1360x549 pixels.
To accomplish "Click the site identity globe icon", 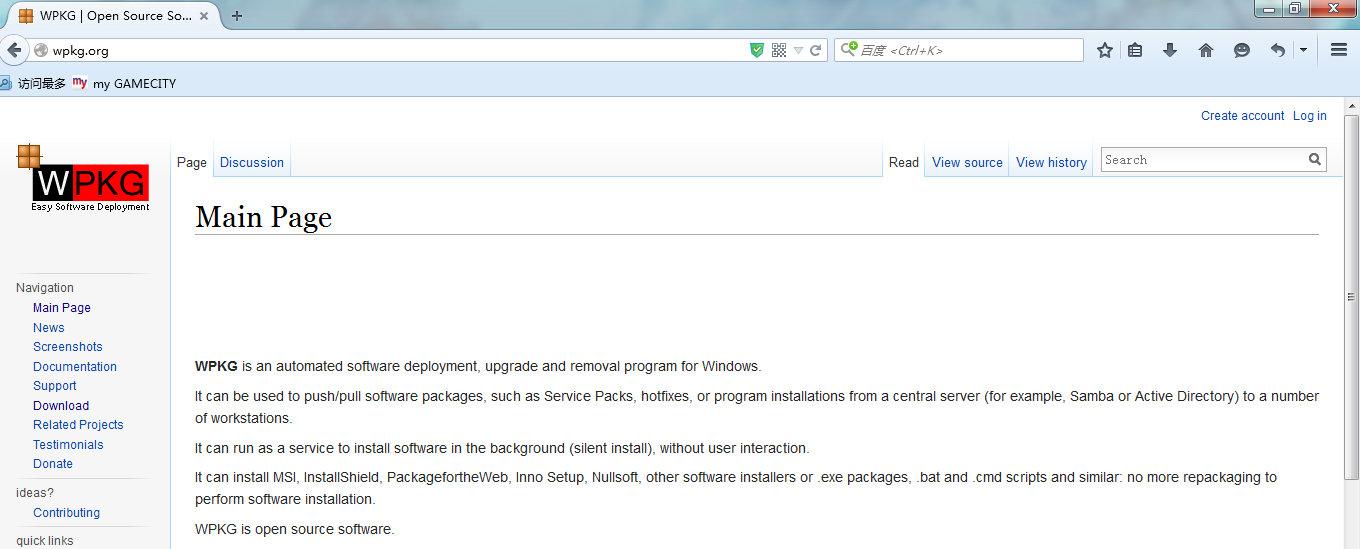I will click(41, 50).
